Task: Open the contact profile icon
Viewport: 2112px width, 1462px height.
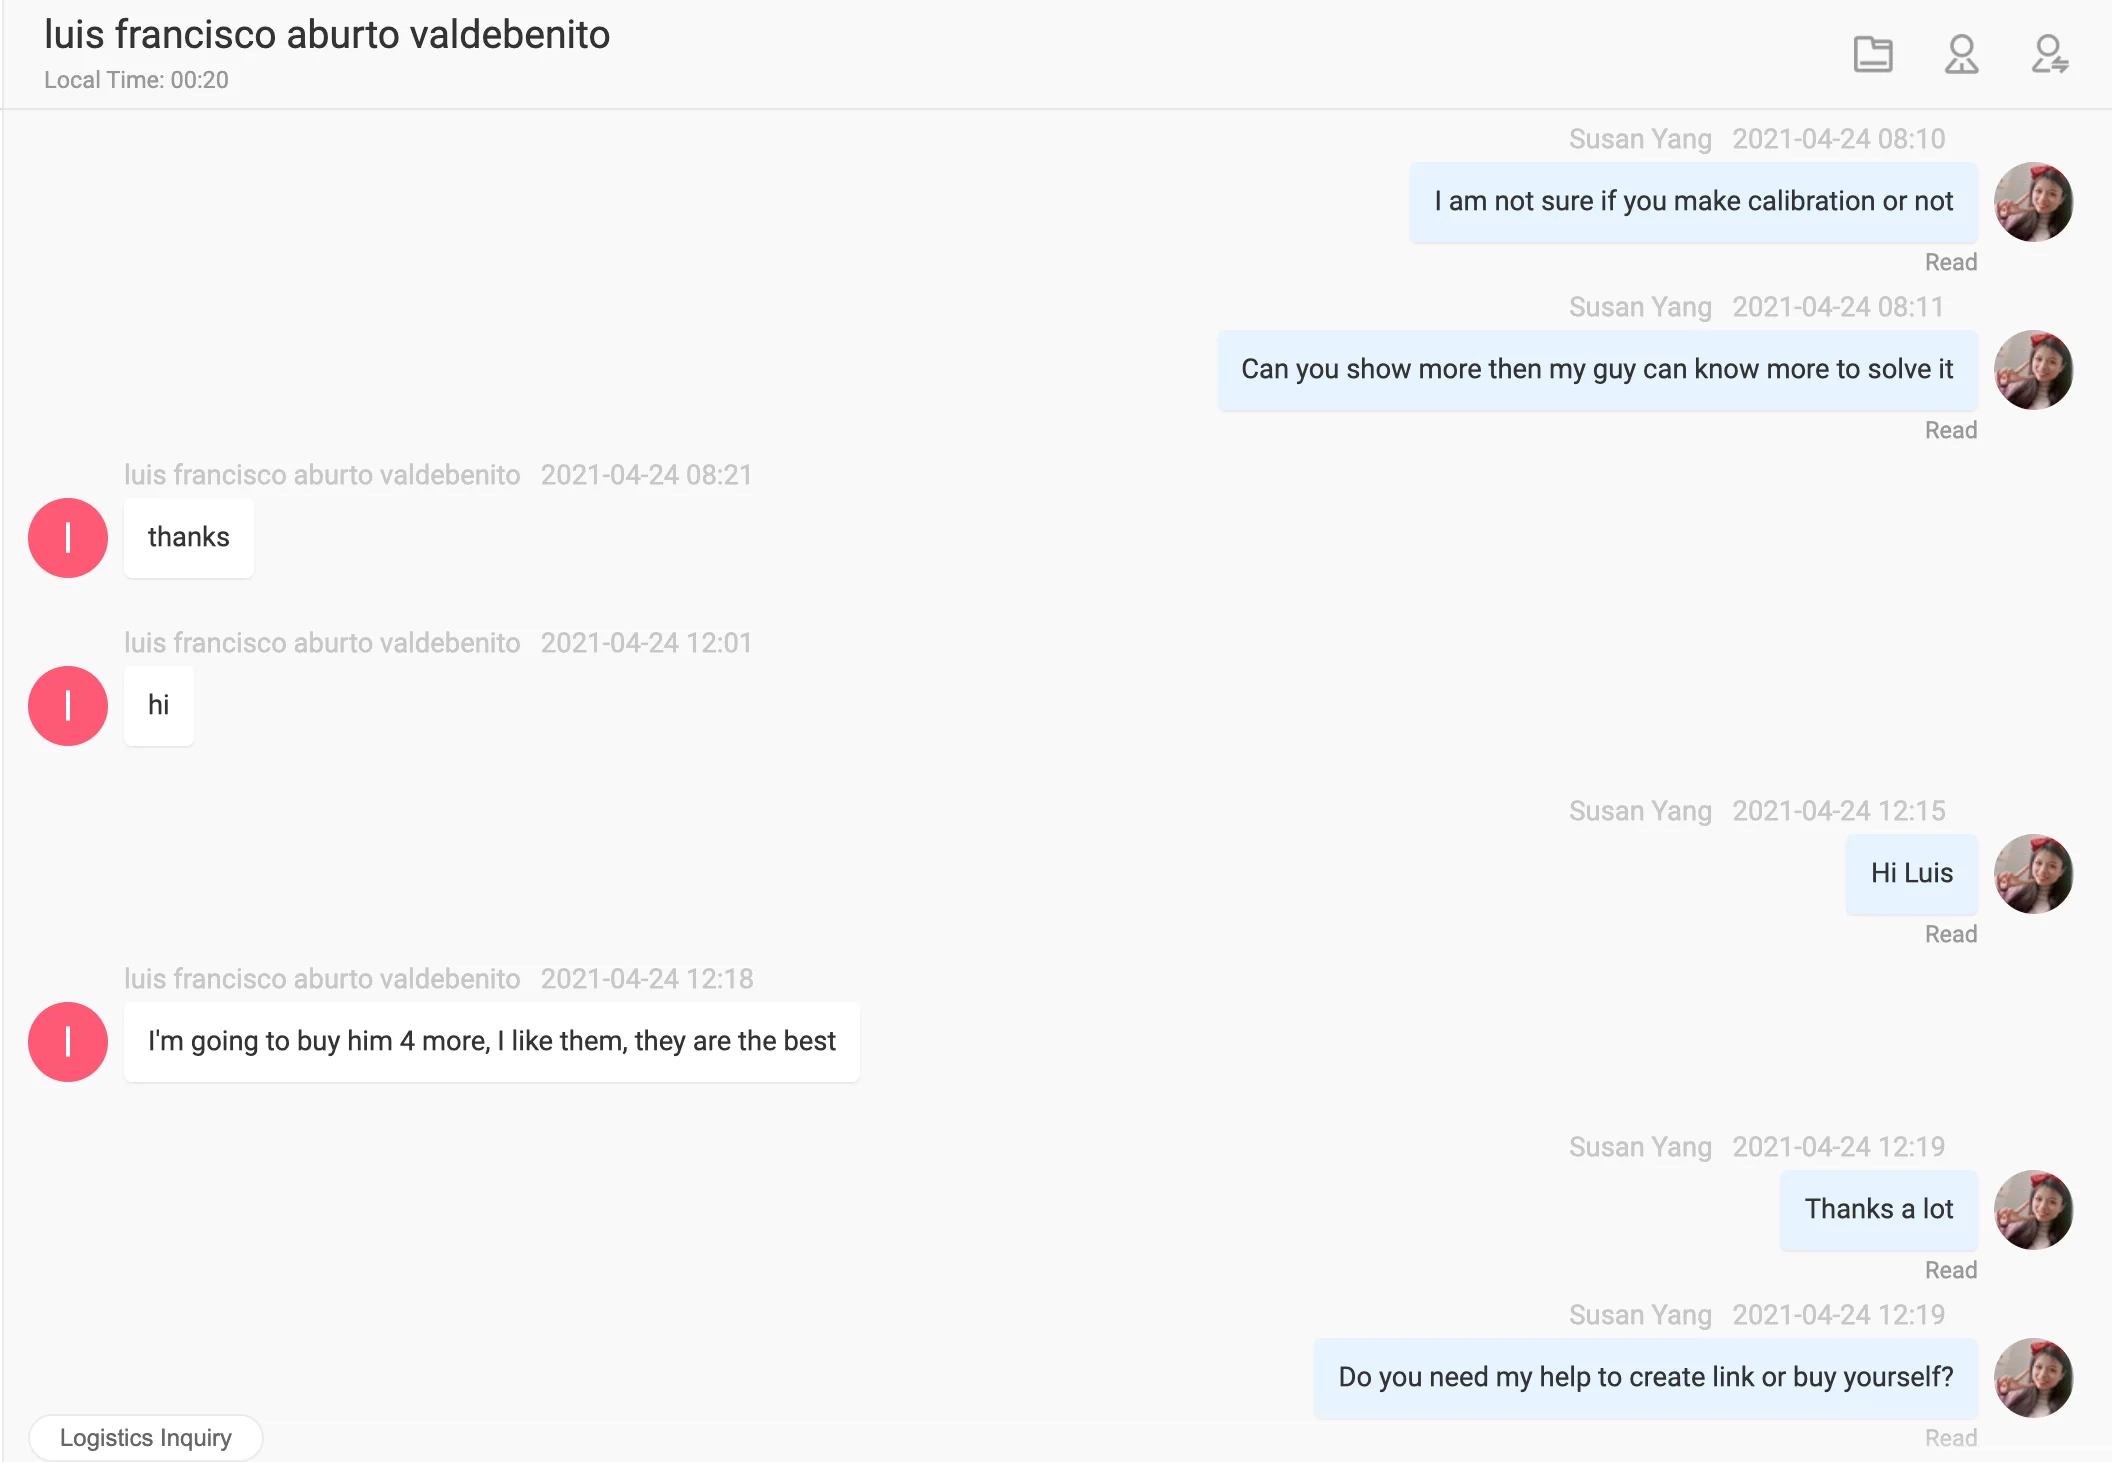Action: coord(1961,54)
